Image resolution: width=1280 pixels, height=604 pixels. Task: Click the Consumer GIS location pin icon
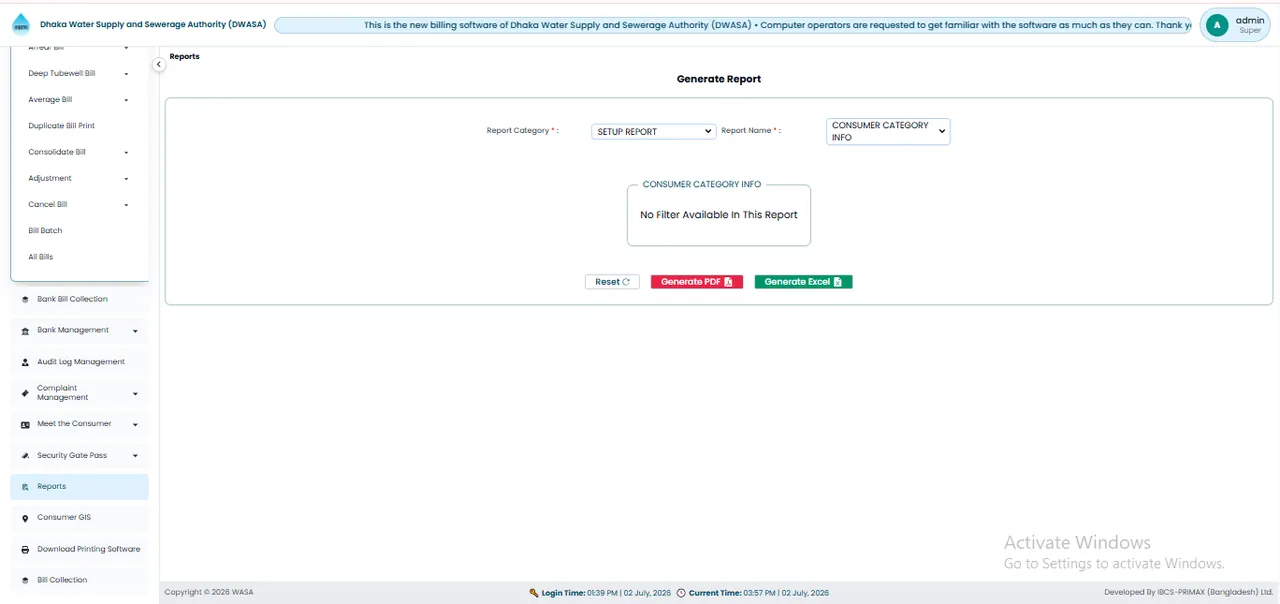coord(26,518)
